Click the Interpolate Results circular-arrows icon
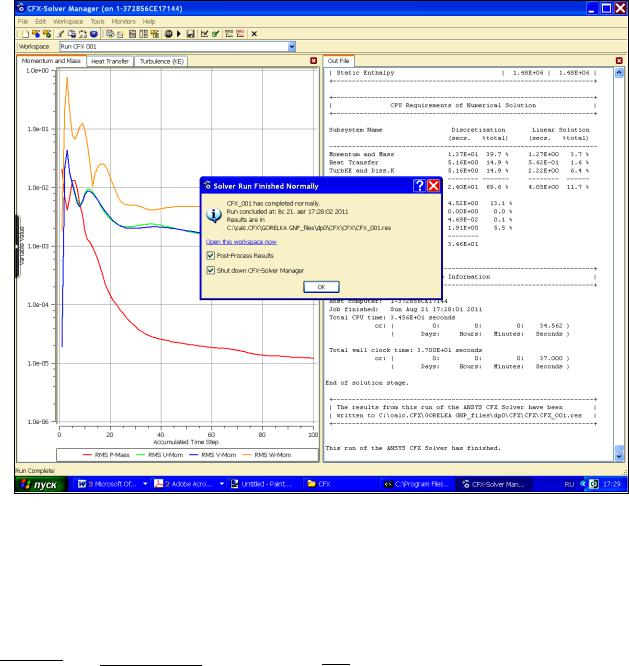629x666 pixels. 83,34
